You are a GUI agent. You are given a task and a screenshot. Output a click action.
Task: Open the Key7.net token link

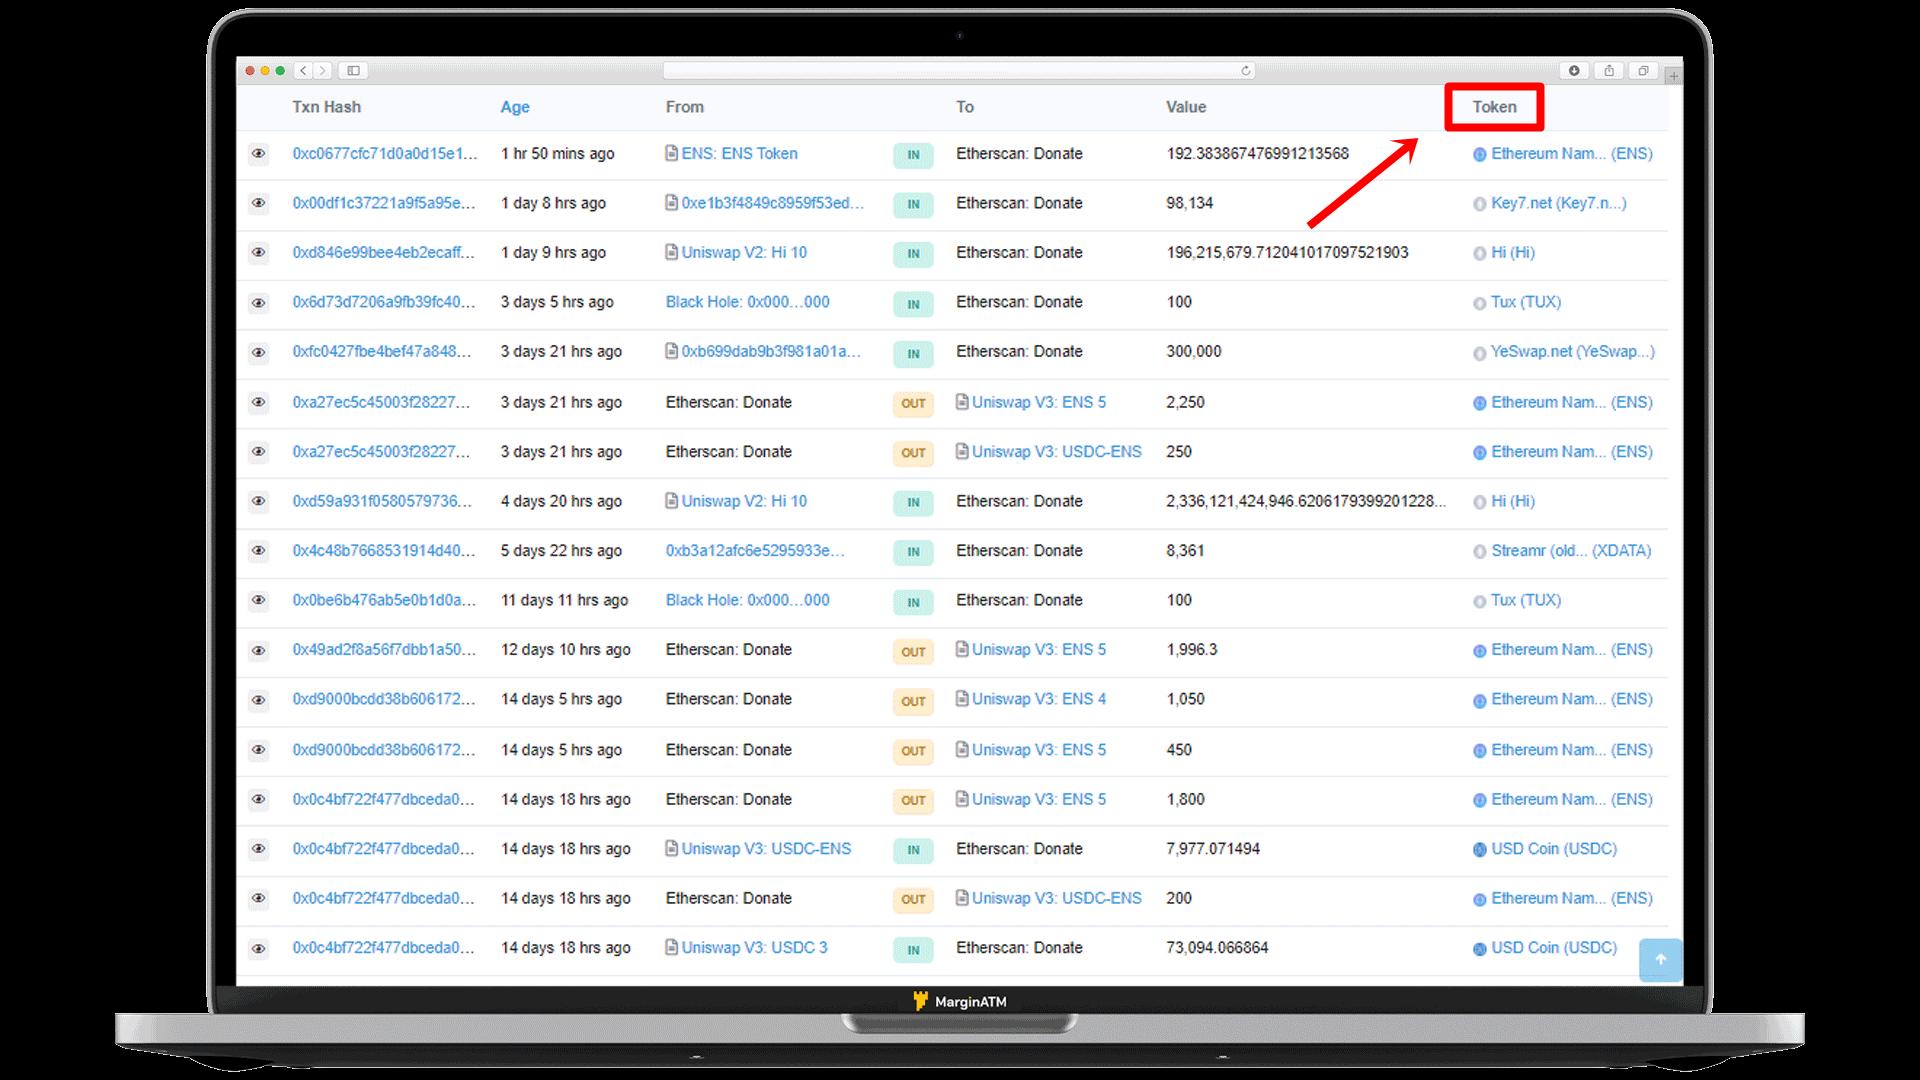(x=1559, y=203)
